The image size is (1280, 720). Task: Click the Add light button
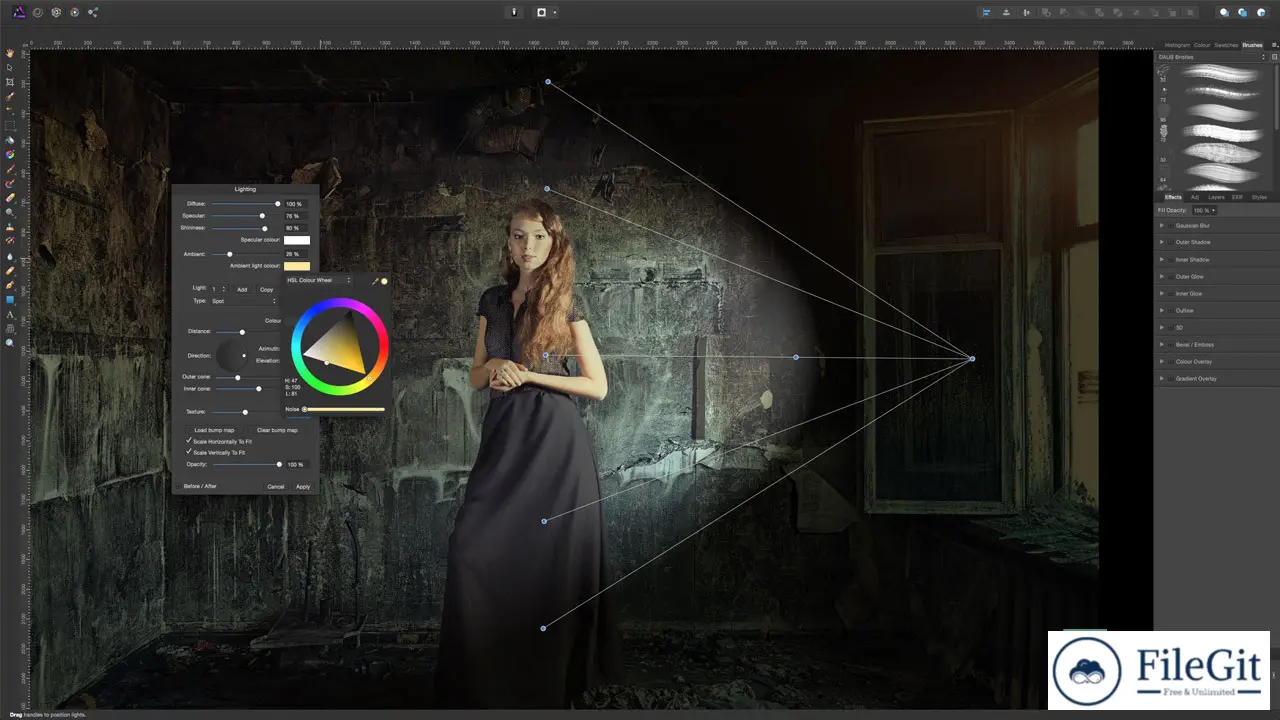coord(242,289)
